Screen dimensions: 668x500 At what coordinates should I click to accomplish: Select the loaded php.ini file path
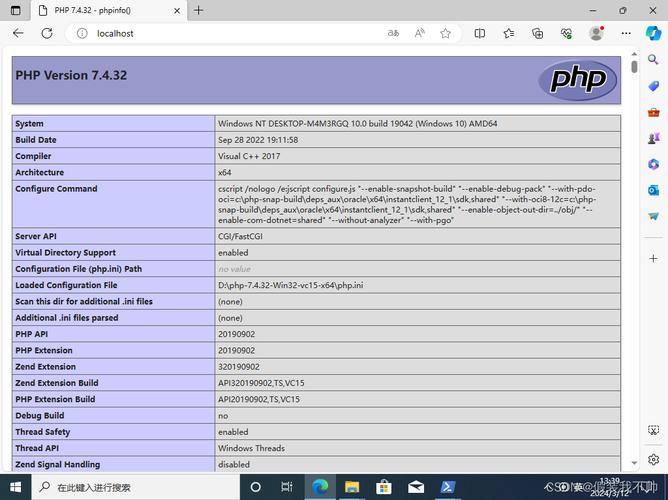pos(291,285)
